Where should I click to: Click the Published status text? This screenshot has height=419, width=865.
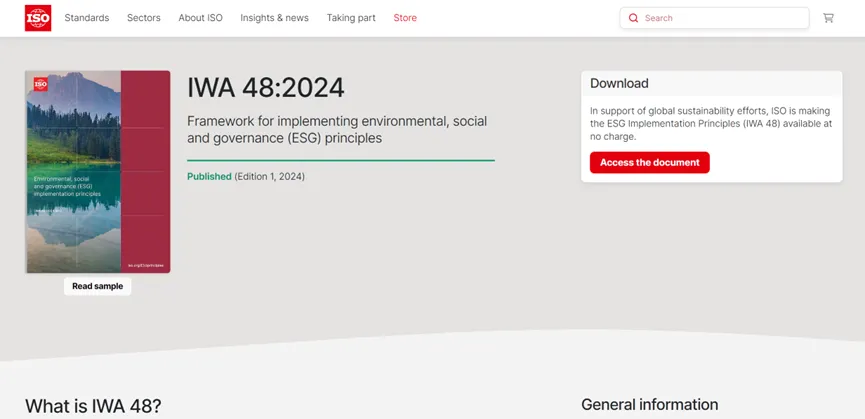[x=209, y=176]
